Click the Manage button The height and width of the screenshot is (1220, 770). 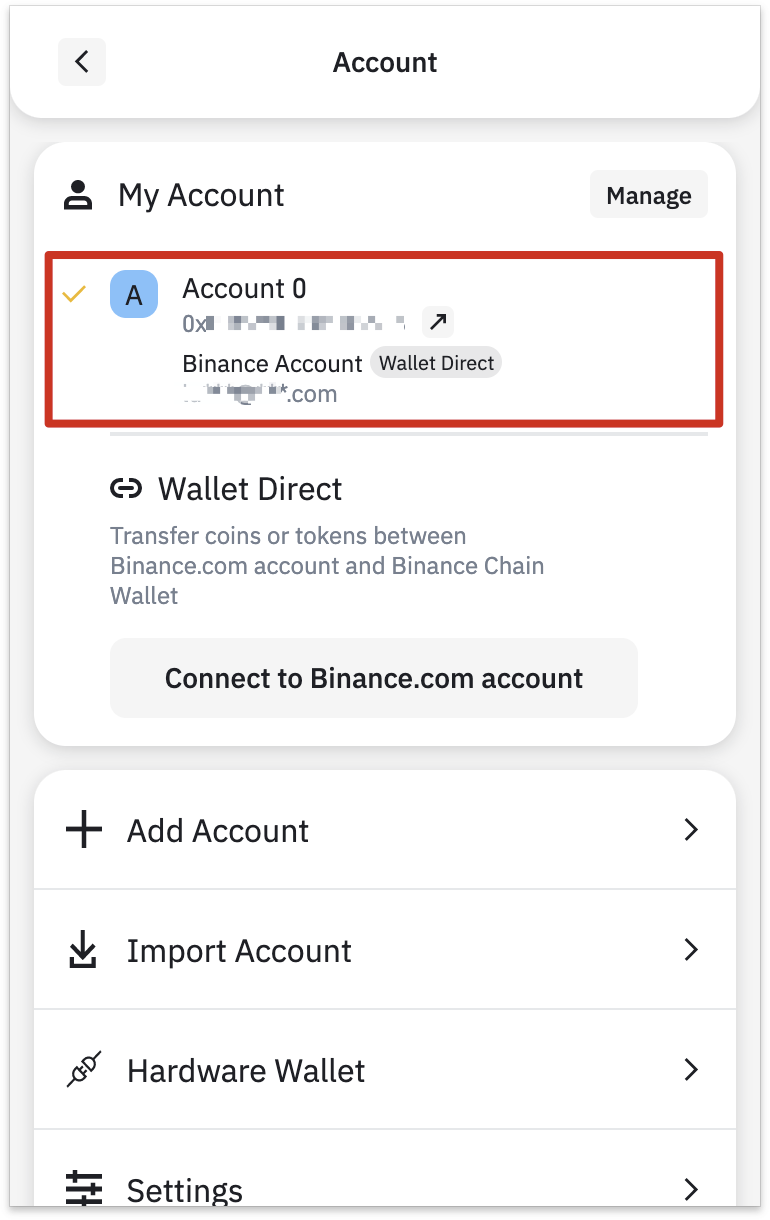coord(649,195)
